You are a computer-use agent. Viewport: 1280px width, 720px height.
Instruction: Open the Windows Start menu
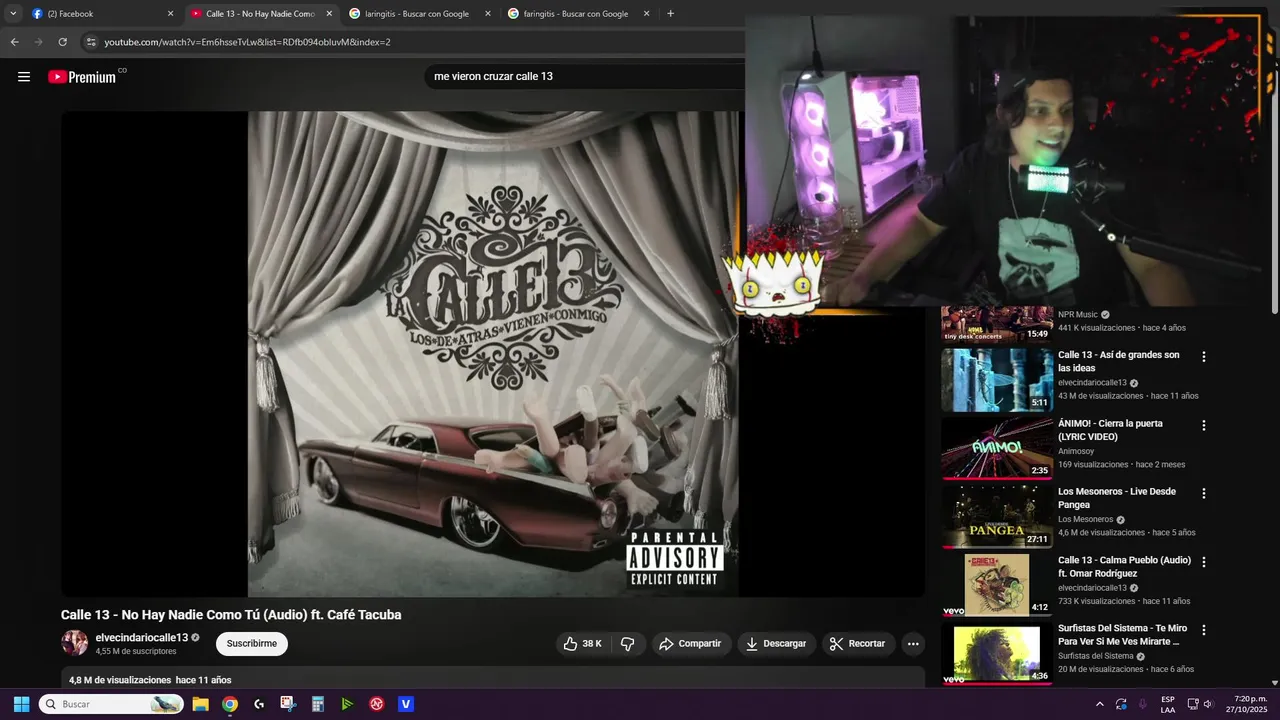(x=21, y=704)
